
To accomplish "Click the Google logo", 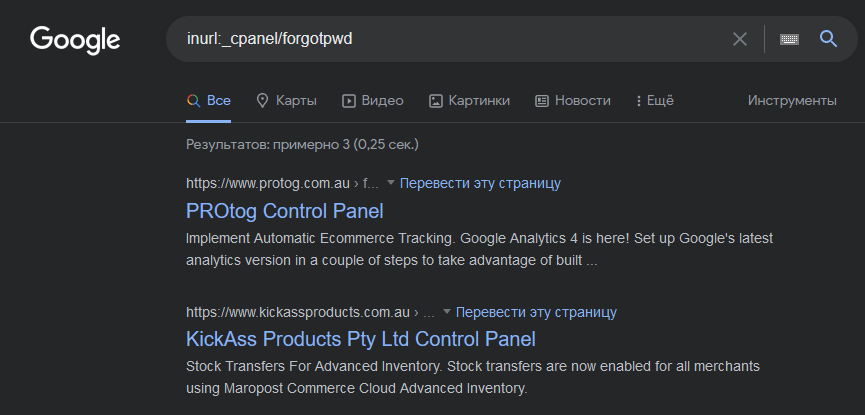I will pyautogui.click(x=75, y=40).
